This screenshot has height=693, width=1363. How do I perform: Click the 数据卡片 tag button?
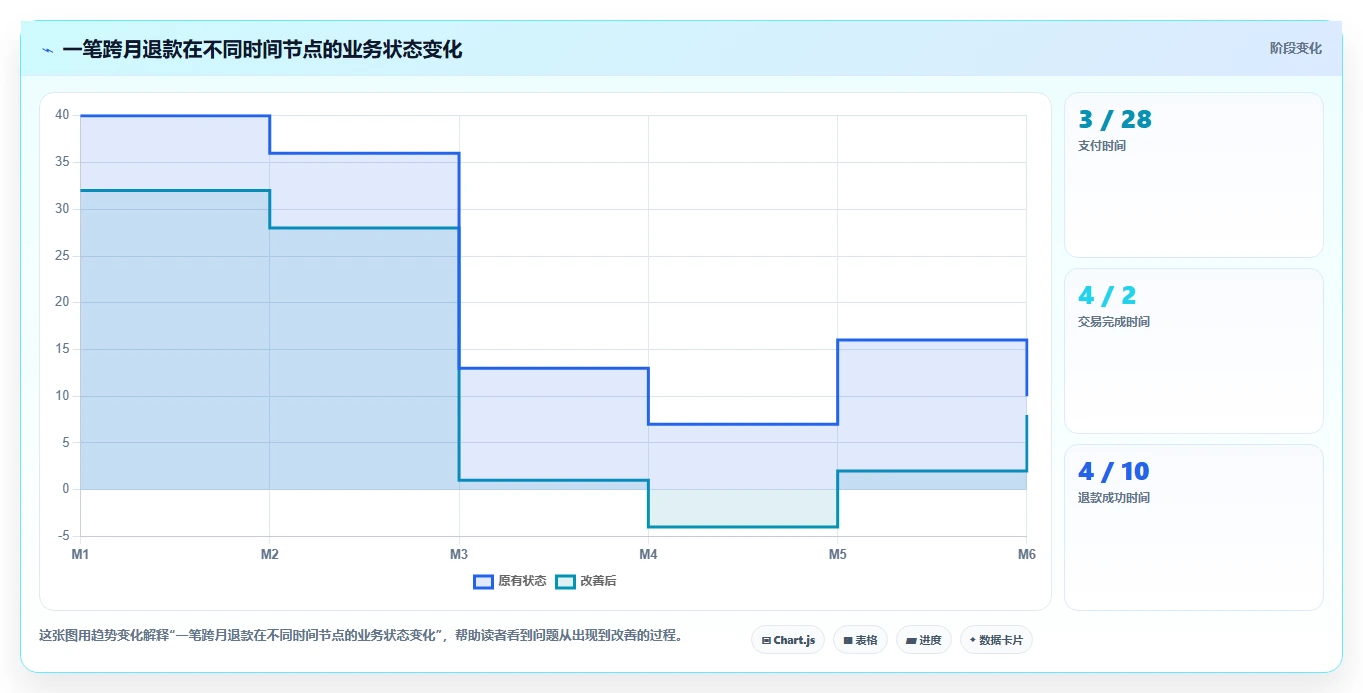coord(996,640)
